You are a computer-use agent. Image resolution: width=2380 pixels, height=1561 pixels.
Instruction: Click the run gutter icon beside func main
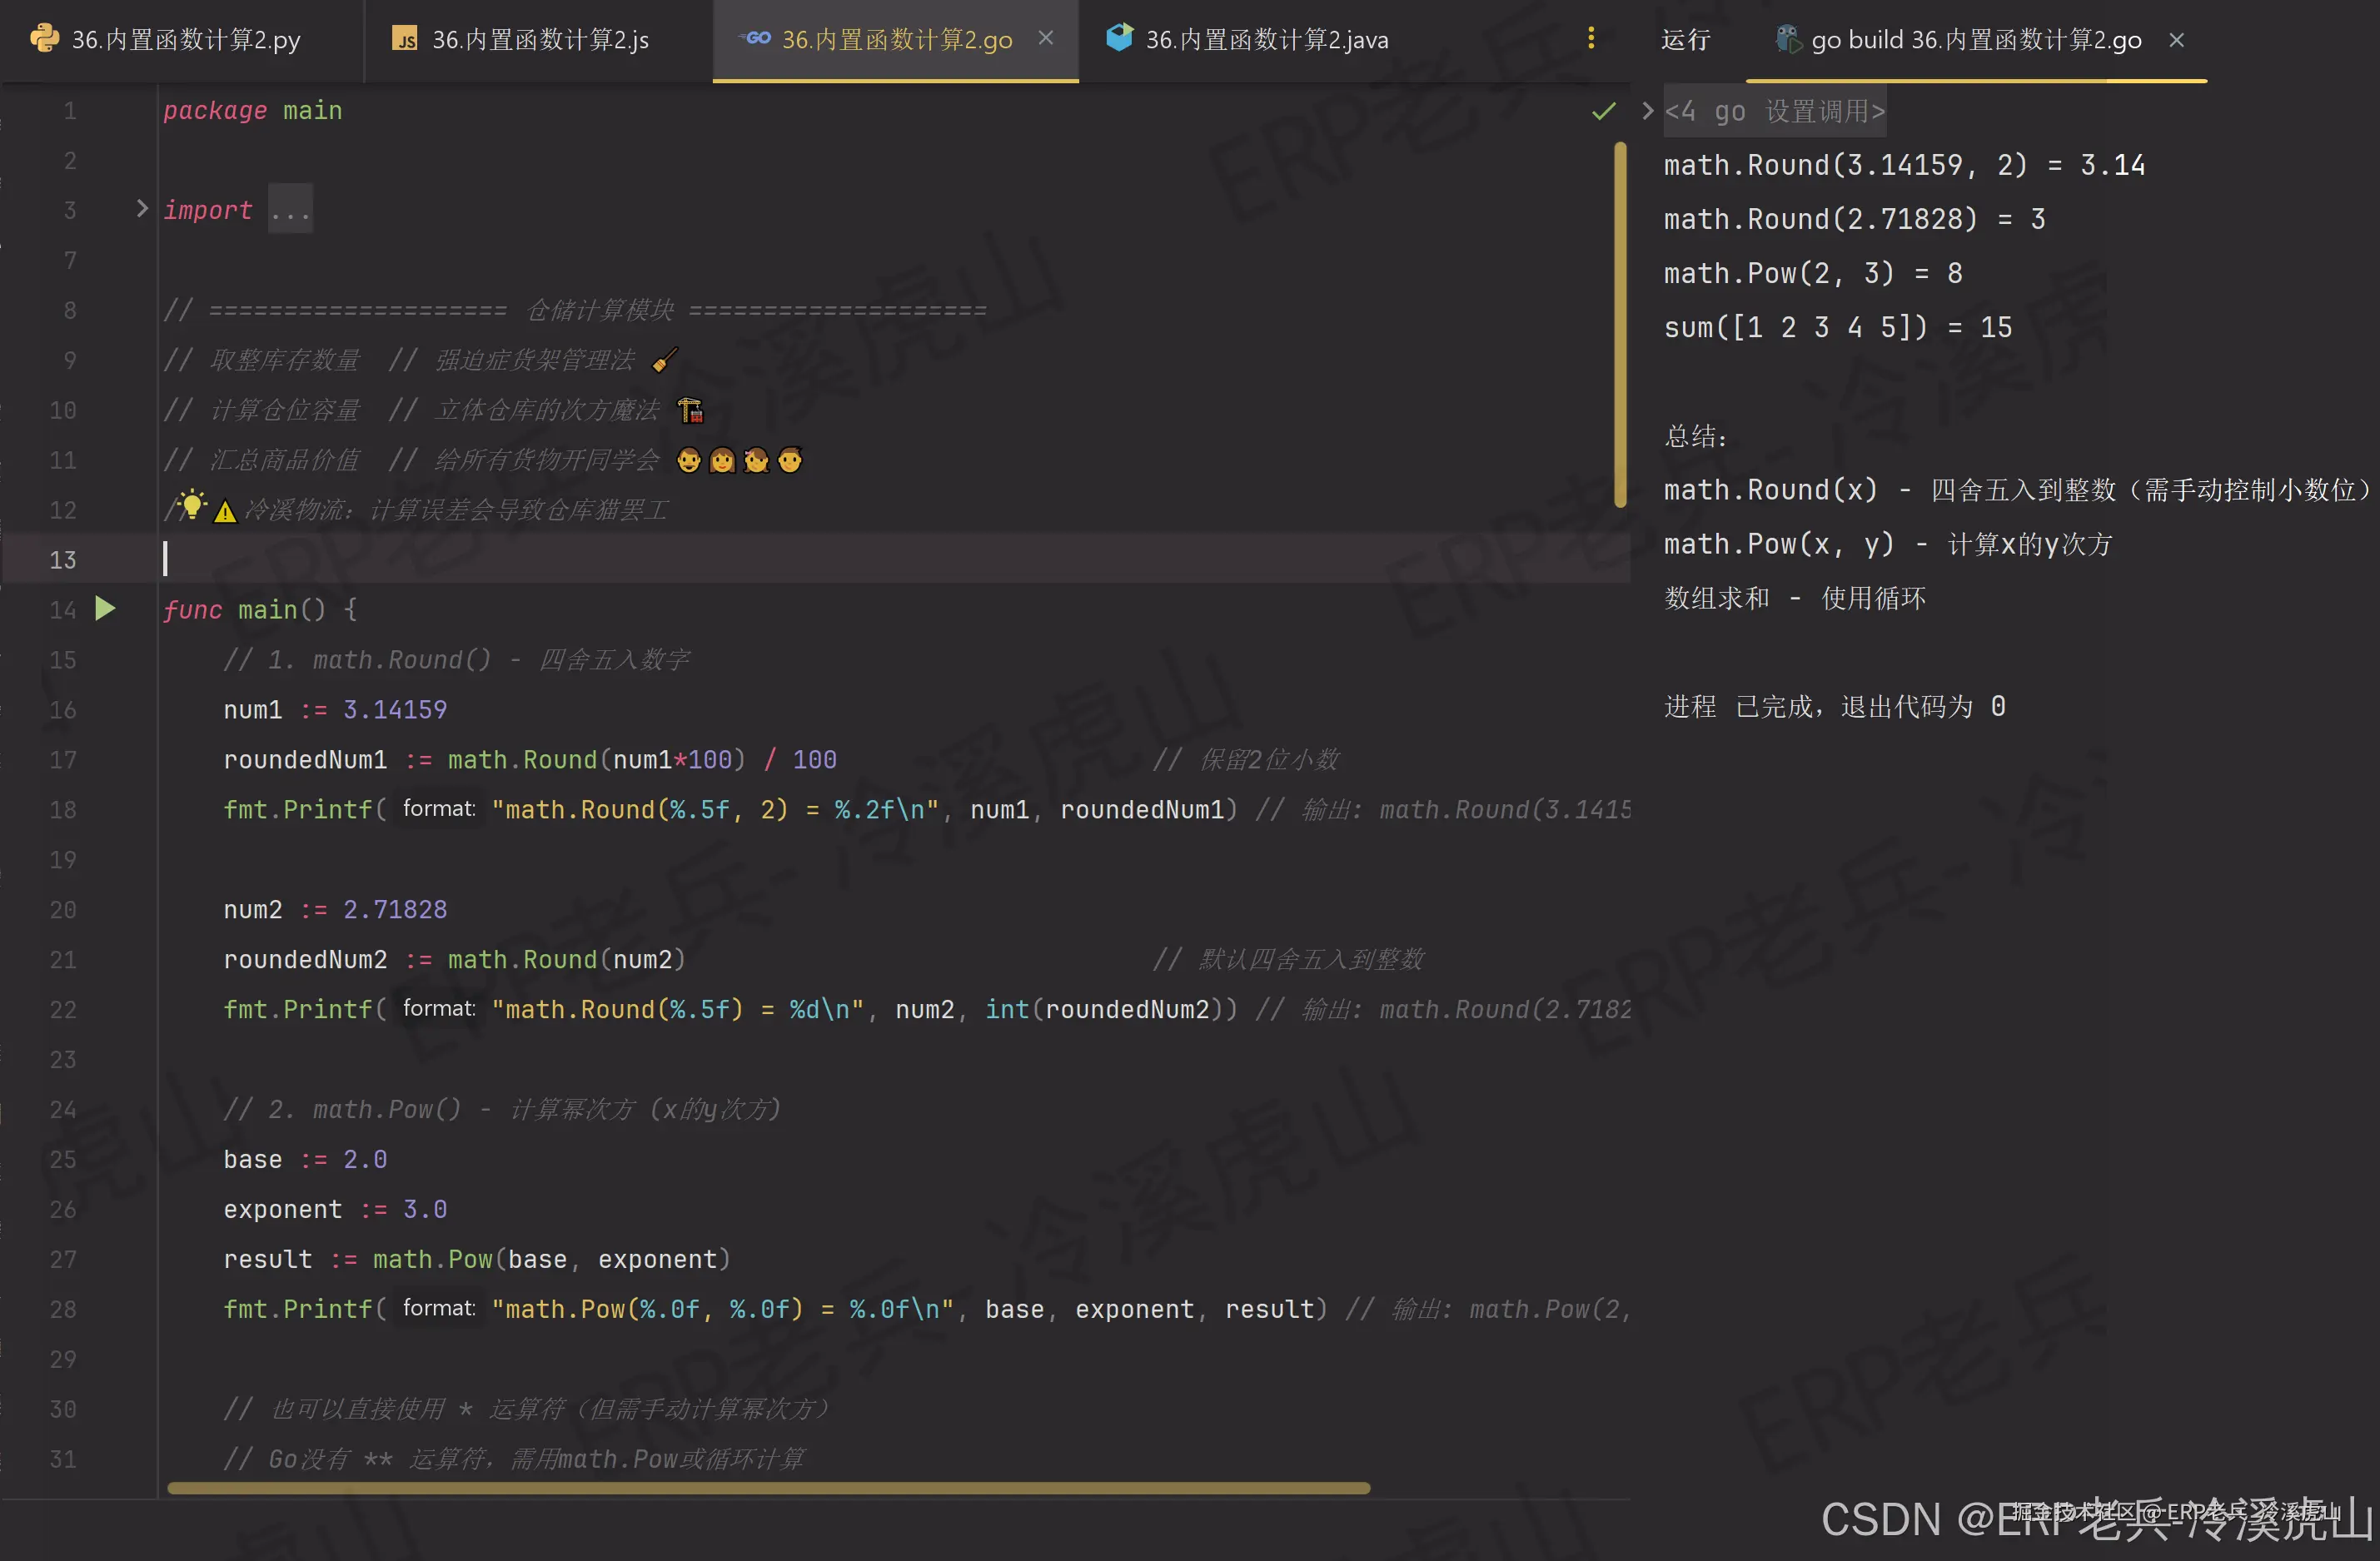(105, 608)
